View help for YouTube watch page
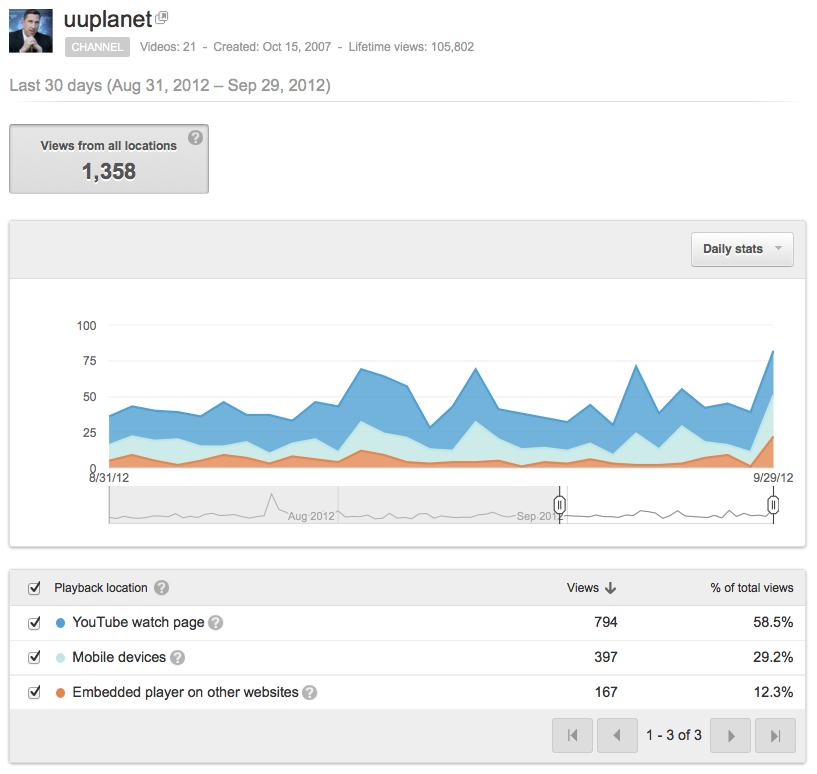The image size is (817, 774). (x=217, y=622)
